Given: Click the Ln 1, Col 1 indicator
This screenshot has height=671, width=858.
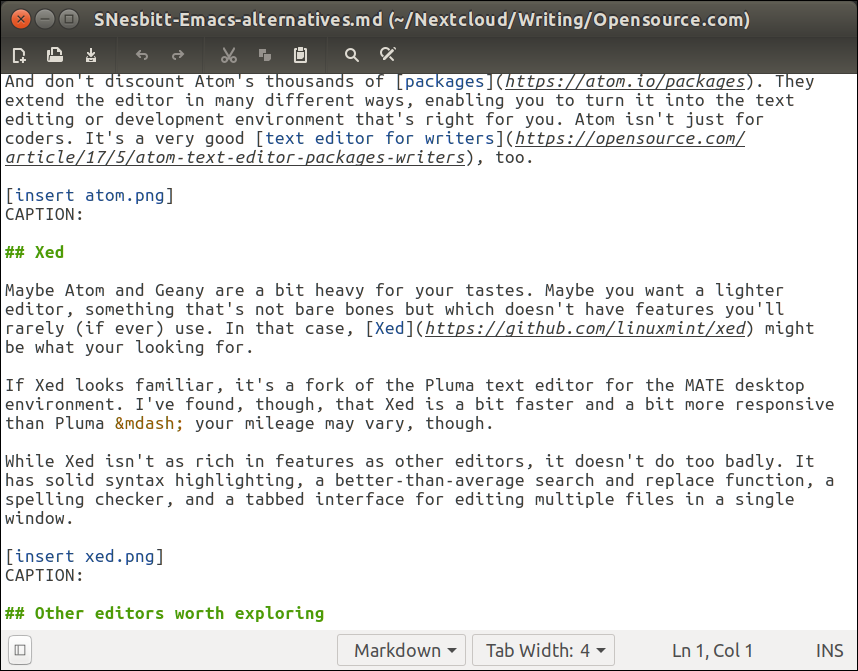Looking at the screenshot, I should [x=713, y=651].
